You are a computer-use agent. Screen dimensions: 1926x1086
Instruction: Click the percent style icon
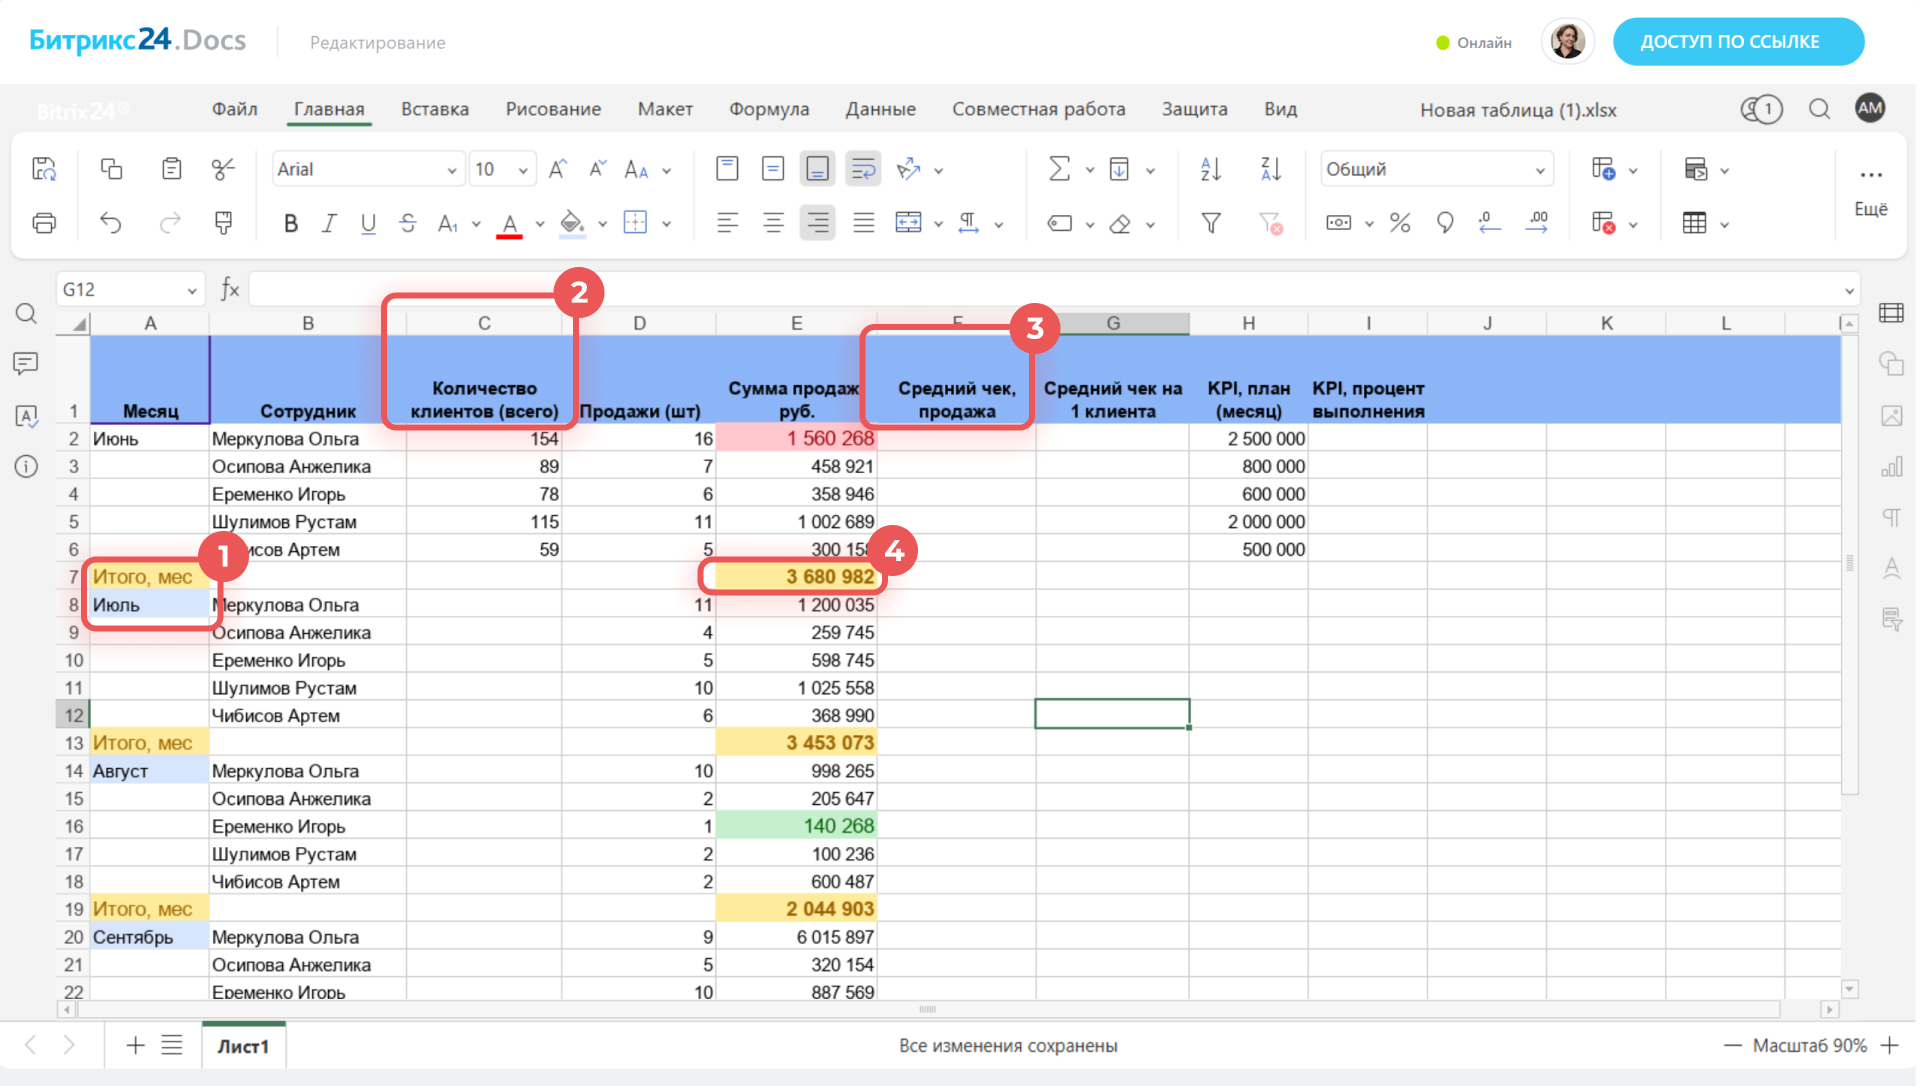point(1400,223)
